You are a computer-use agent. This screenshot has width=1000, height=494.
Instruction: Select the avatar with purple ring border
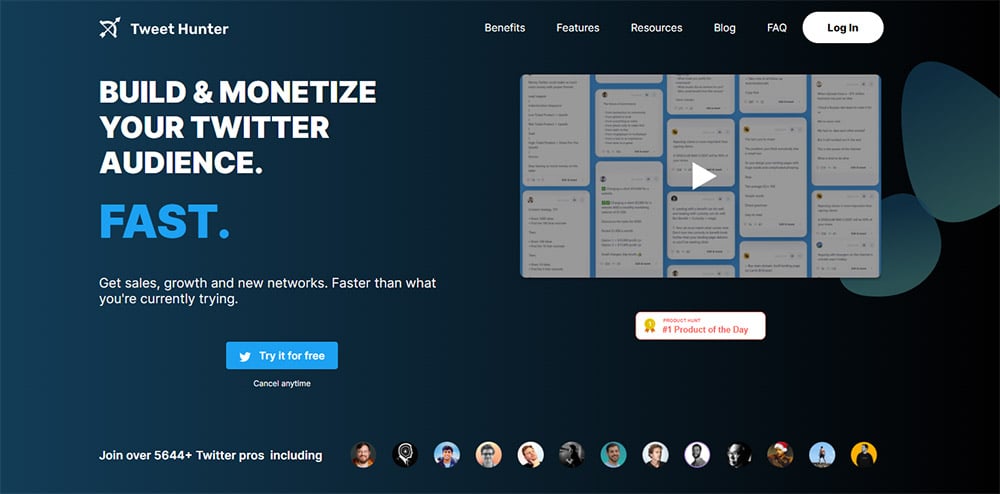pos(697,455)
